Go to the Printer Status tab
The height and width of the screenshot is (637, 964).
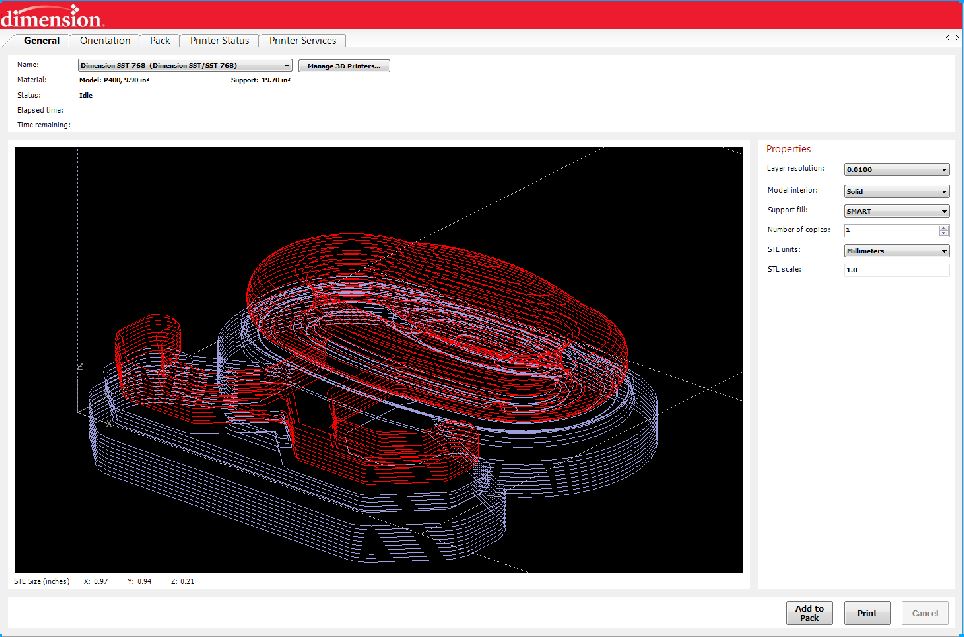(219, 41)
